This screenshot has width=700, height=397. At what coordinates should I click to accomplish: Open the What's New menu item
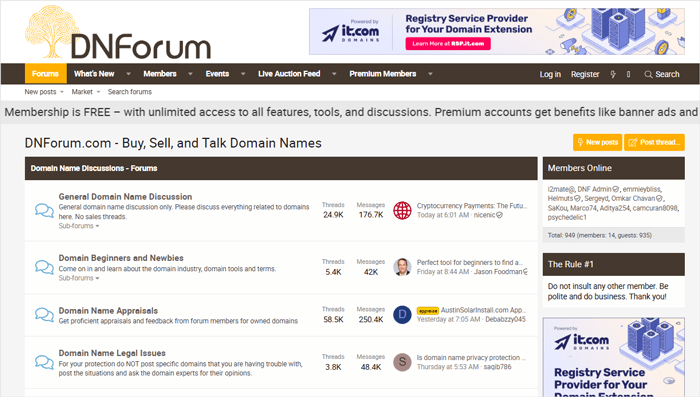(94, 74)
